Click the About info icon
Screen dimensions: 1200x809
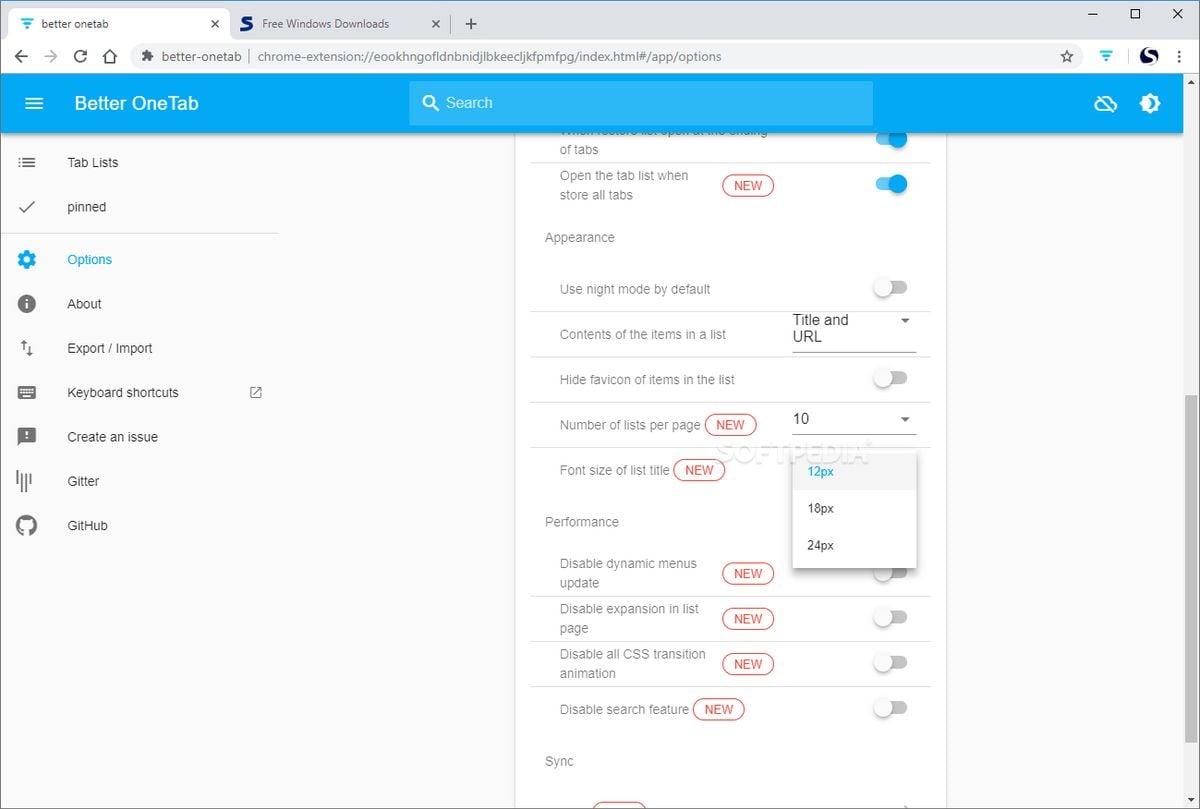[27, 304]
